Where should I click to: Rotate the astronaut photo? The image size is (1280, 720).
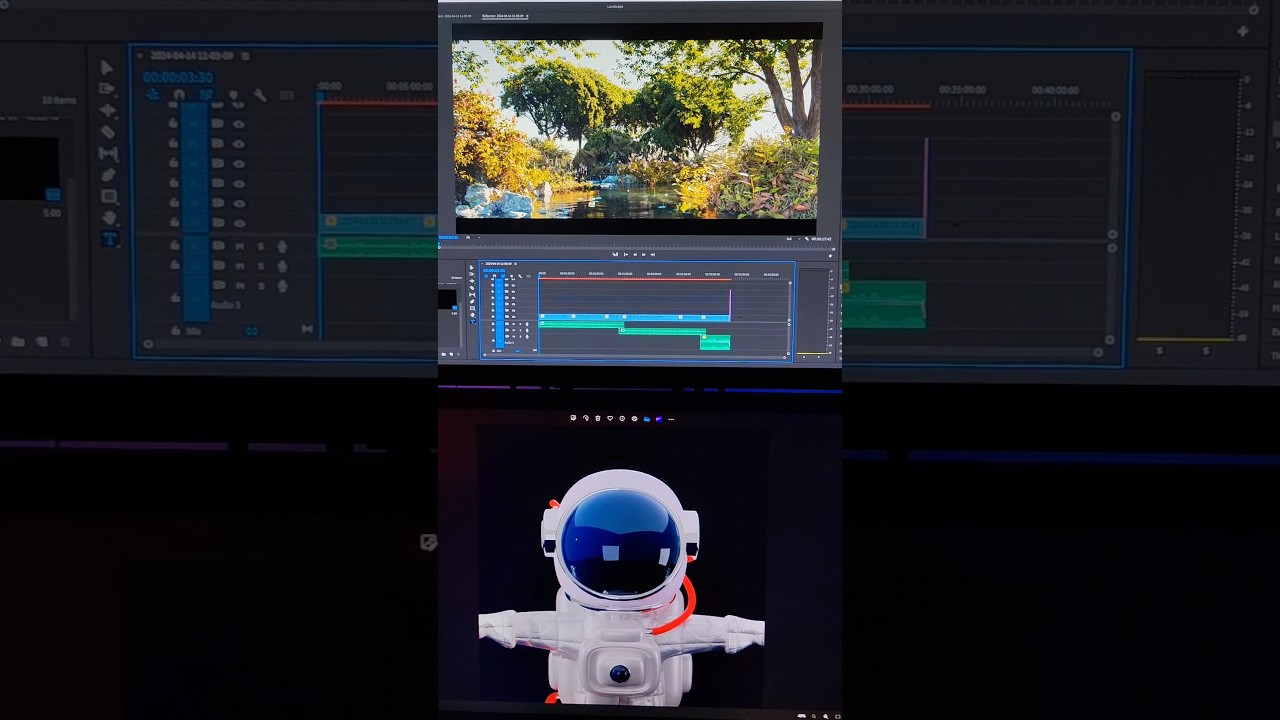tap(586, 418)
